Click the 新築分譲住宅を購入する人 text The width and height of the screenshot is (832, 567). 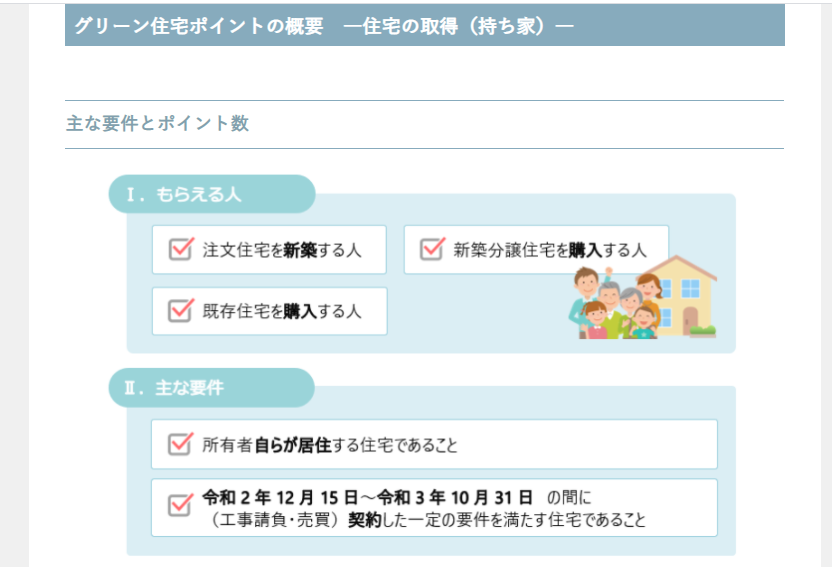[550, 249]
